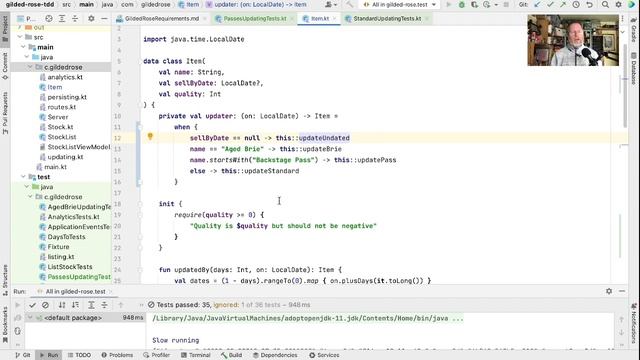Toggle Pull Requests side panel
This screenshot has height=360, width=640.
pyautogui.click(x=5, y=113)
